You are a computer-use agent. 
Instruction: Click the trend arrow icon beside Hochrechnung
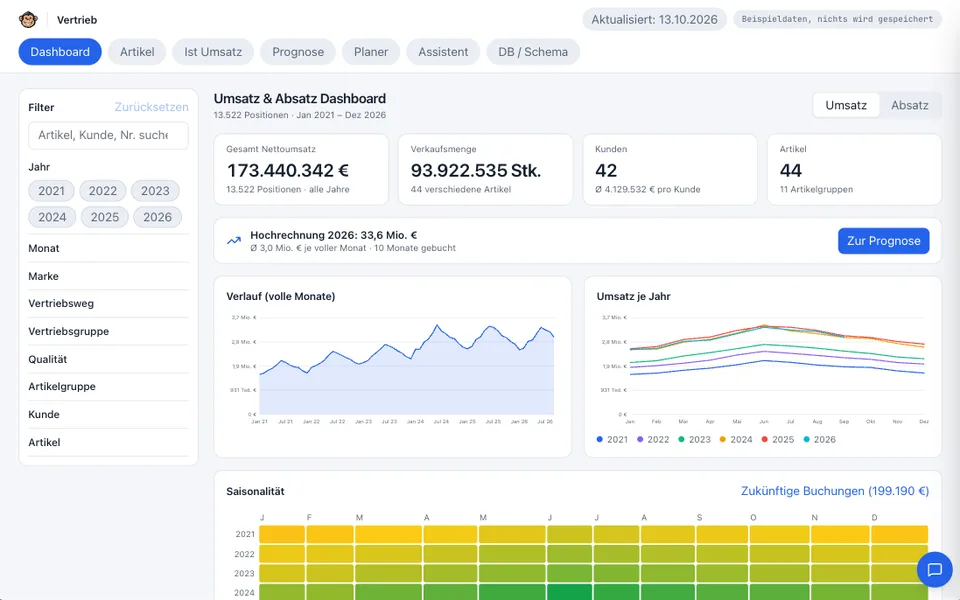pyautogui.click(x=234, y=241)
